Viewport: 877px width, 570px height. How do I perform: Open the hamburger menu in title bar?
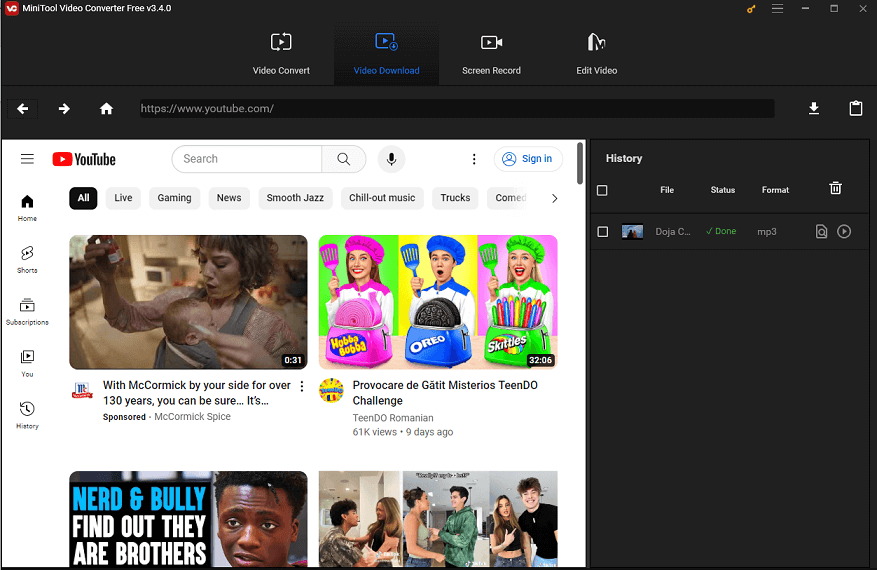pyautogui.click(x=777, y=9)
